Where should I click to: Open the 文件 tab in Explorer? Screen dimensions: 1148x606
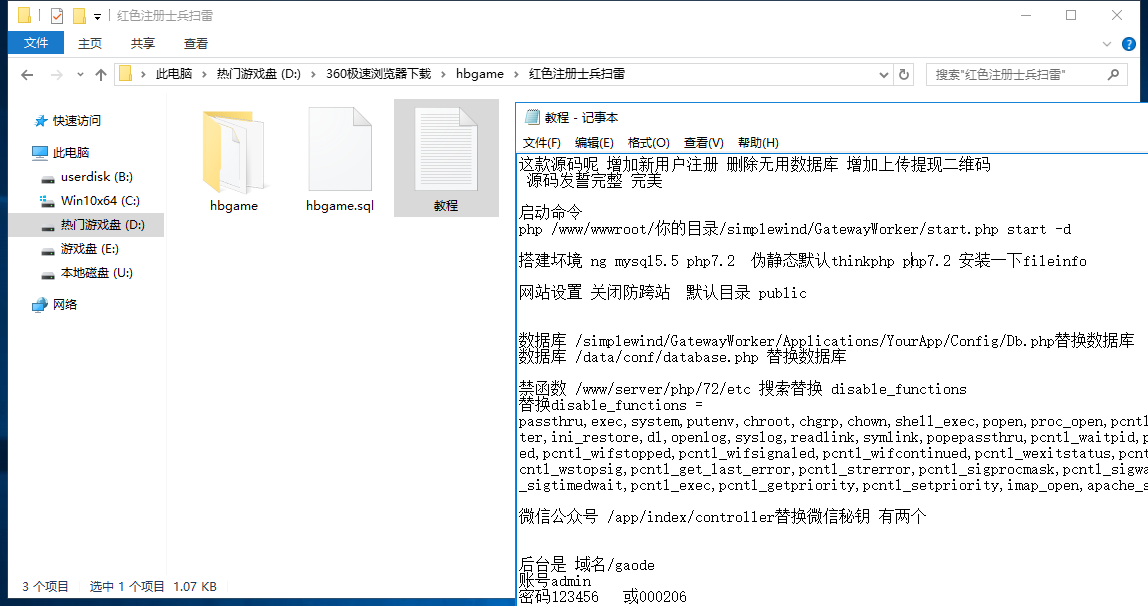(36, 43)
